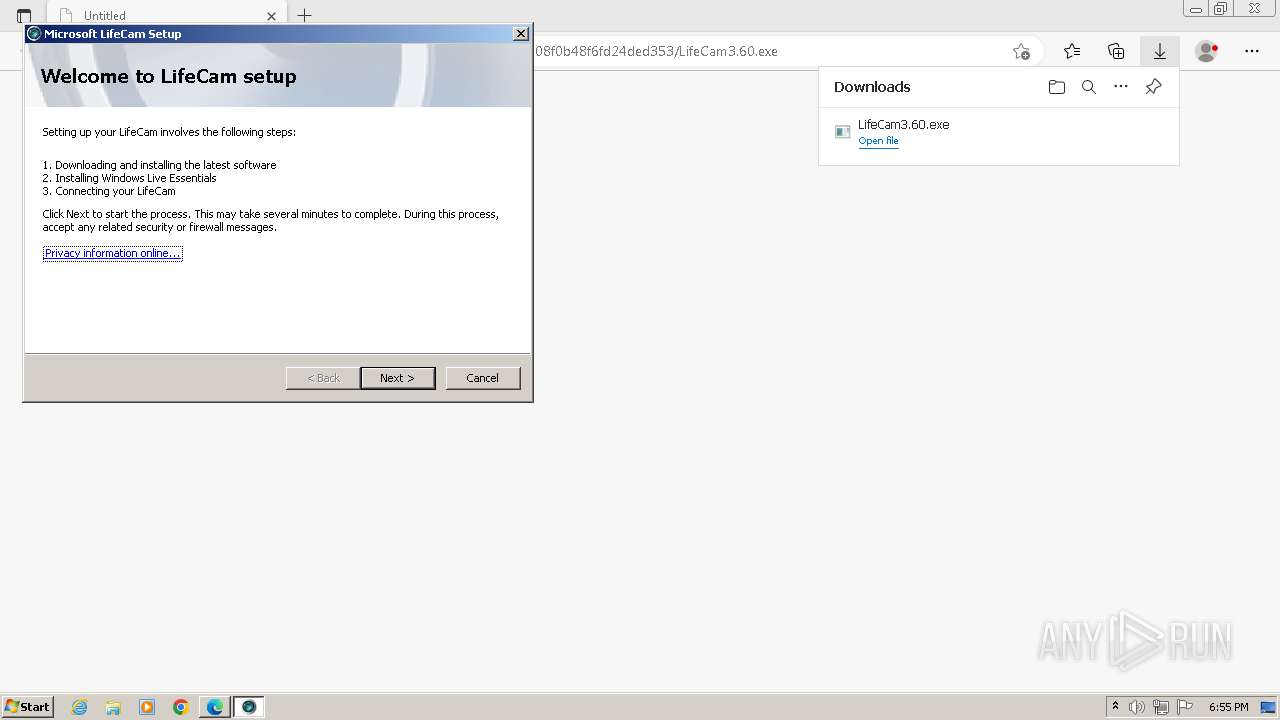Image resolution: width=1280 pixels, height=720 pixels.
Task: Cancel the LifeCam setup wizard
Action: click(482, 378)
